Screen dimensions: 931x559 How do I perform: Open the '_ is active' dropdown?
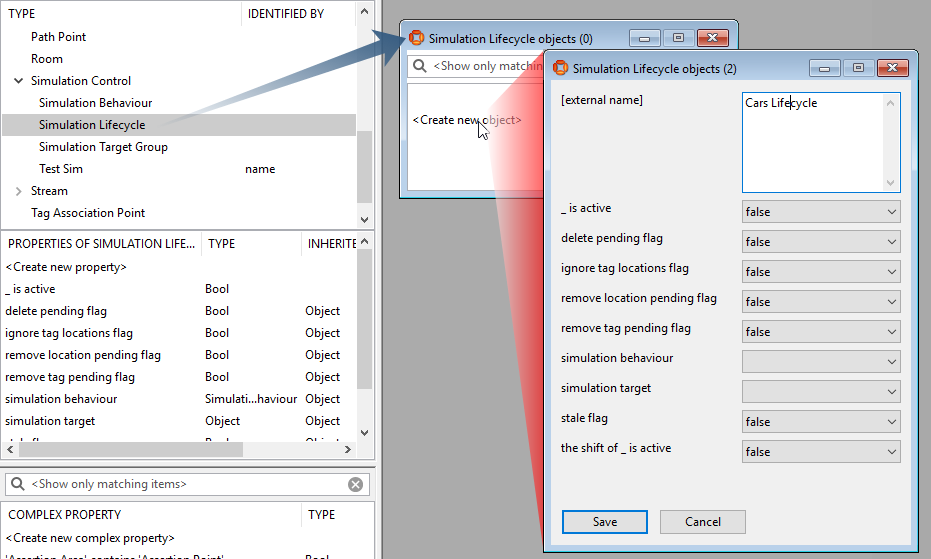tap(821, 211)
